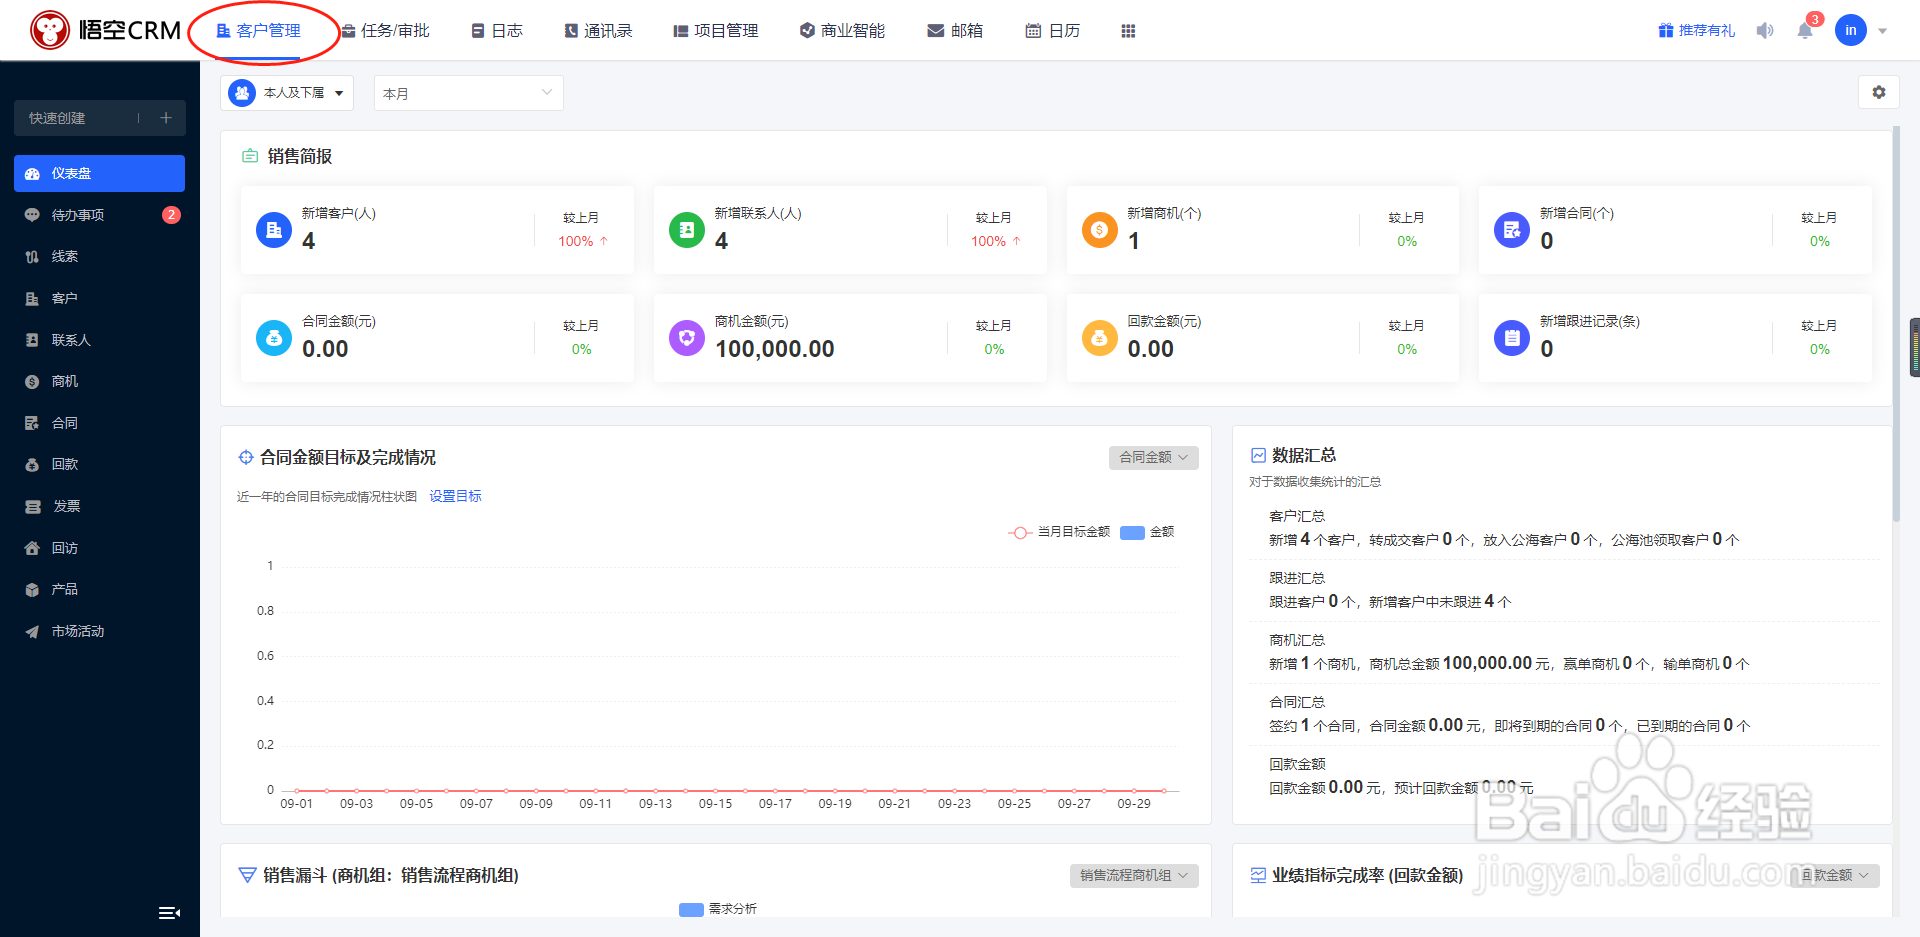1920x937 pixels.
Task: Click the 新增合同 card icon
Action: tap(1512, 230)
